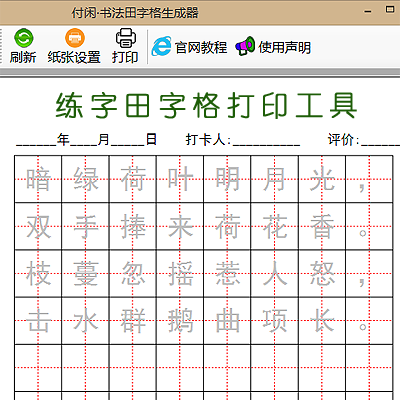Click the year blank before 年
This screenshot has width=400, height=400.
36,145
